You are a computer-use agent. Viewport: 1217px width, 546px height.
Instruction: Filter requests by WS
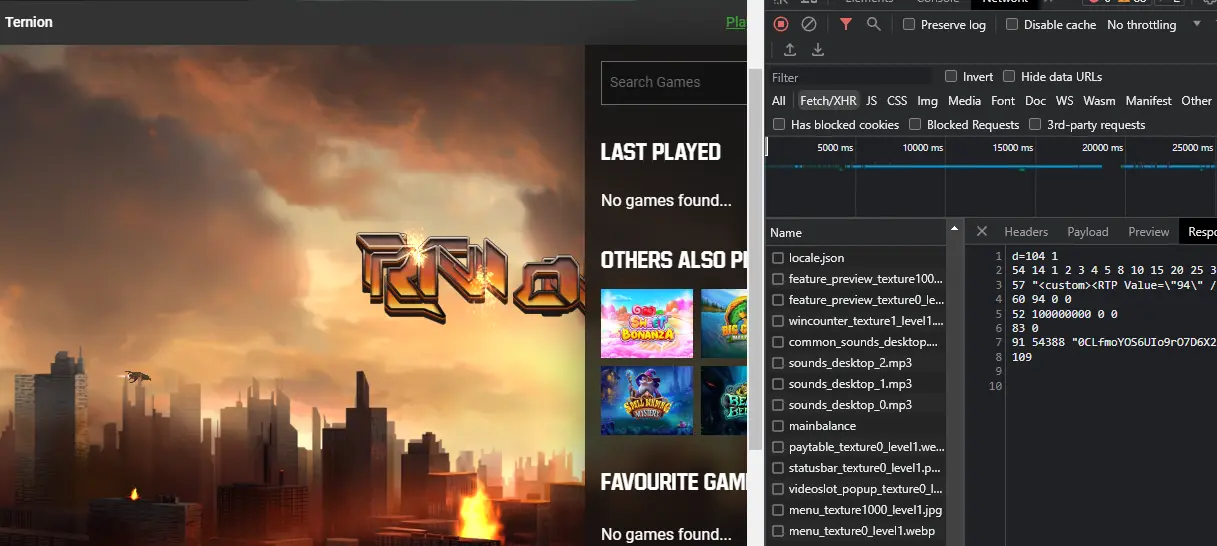point(1065,101)
